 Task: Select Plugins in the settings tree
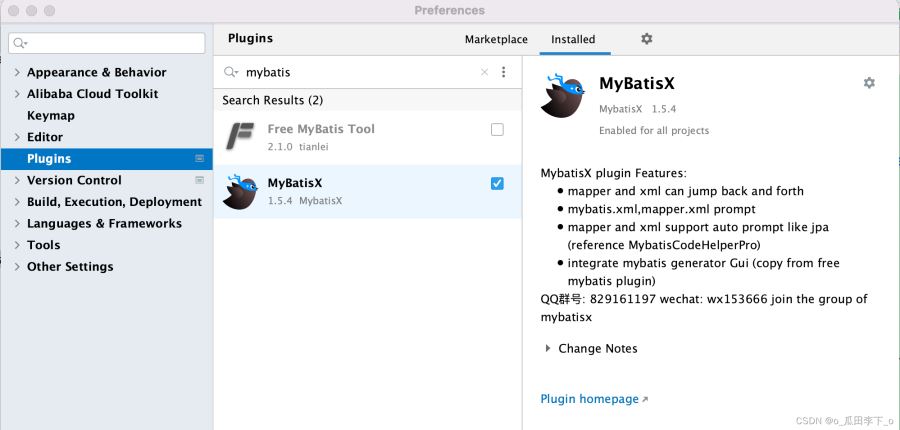(x=106, y=158)
